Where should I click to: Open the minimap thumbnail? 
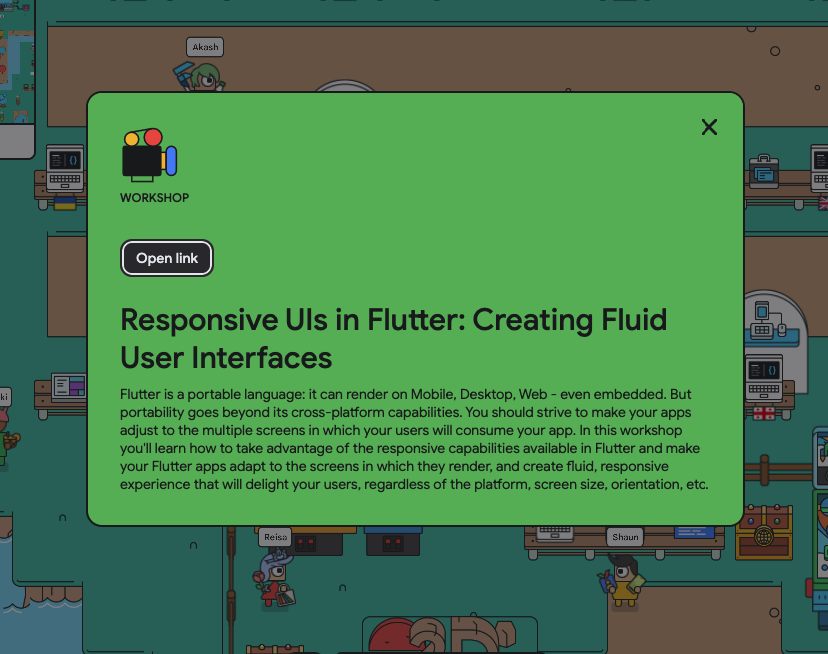pyautogui.click(x=17, y=62)
